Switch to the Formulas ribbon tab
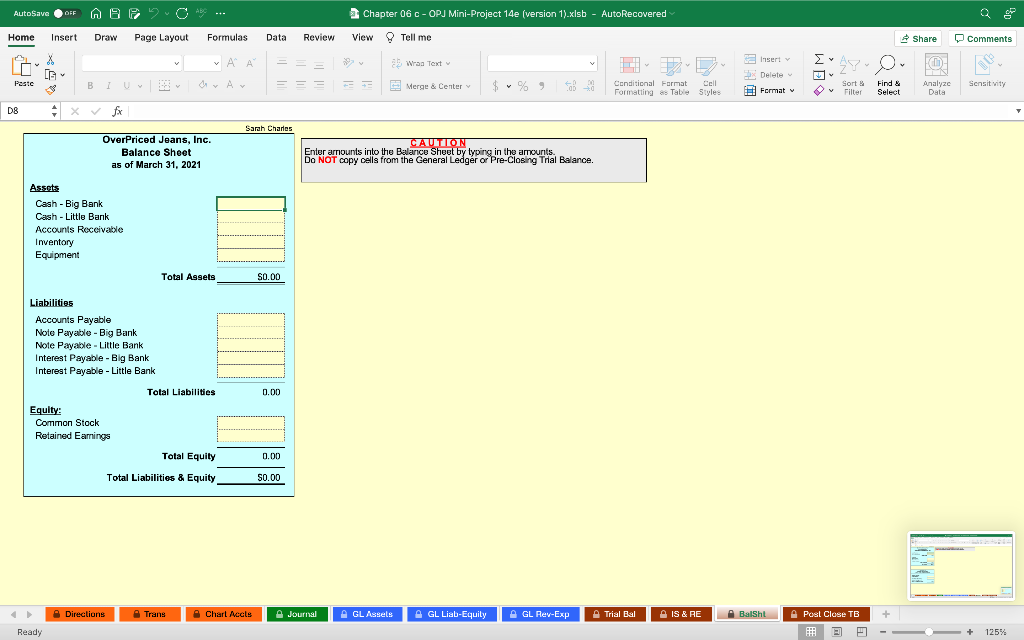The height and width of the screenshot is (640, 1024). (227, 36)
